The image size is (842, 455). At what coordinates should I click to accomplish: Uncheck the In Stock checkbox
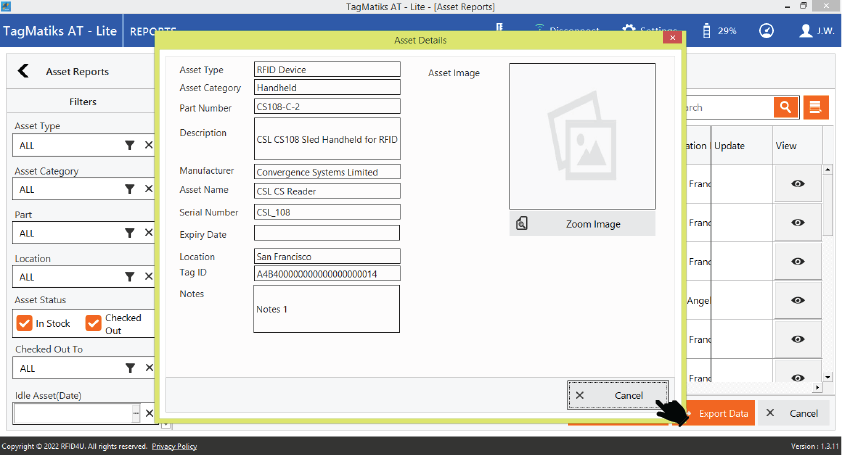click(x=23, y=324)
